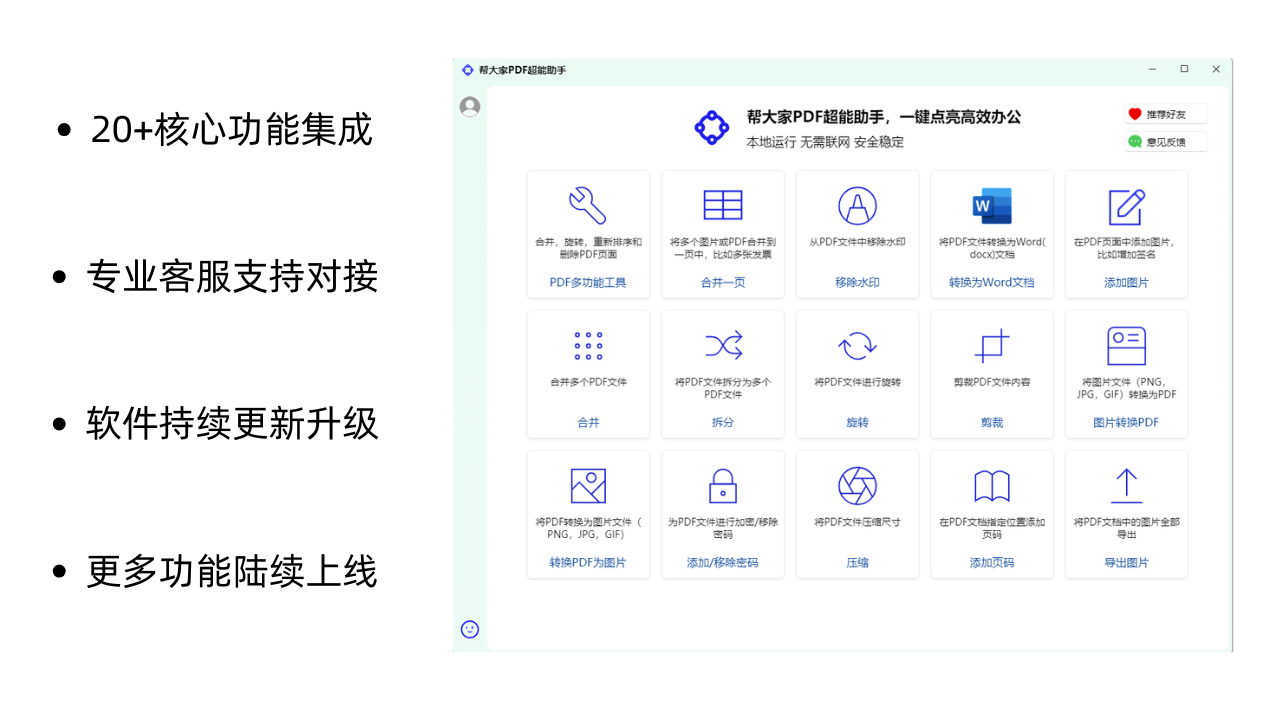Click the diamond app logo above the slogan
Viewport: 1280px width, 720px height.
(x=711, y=128)
